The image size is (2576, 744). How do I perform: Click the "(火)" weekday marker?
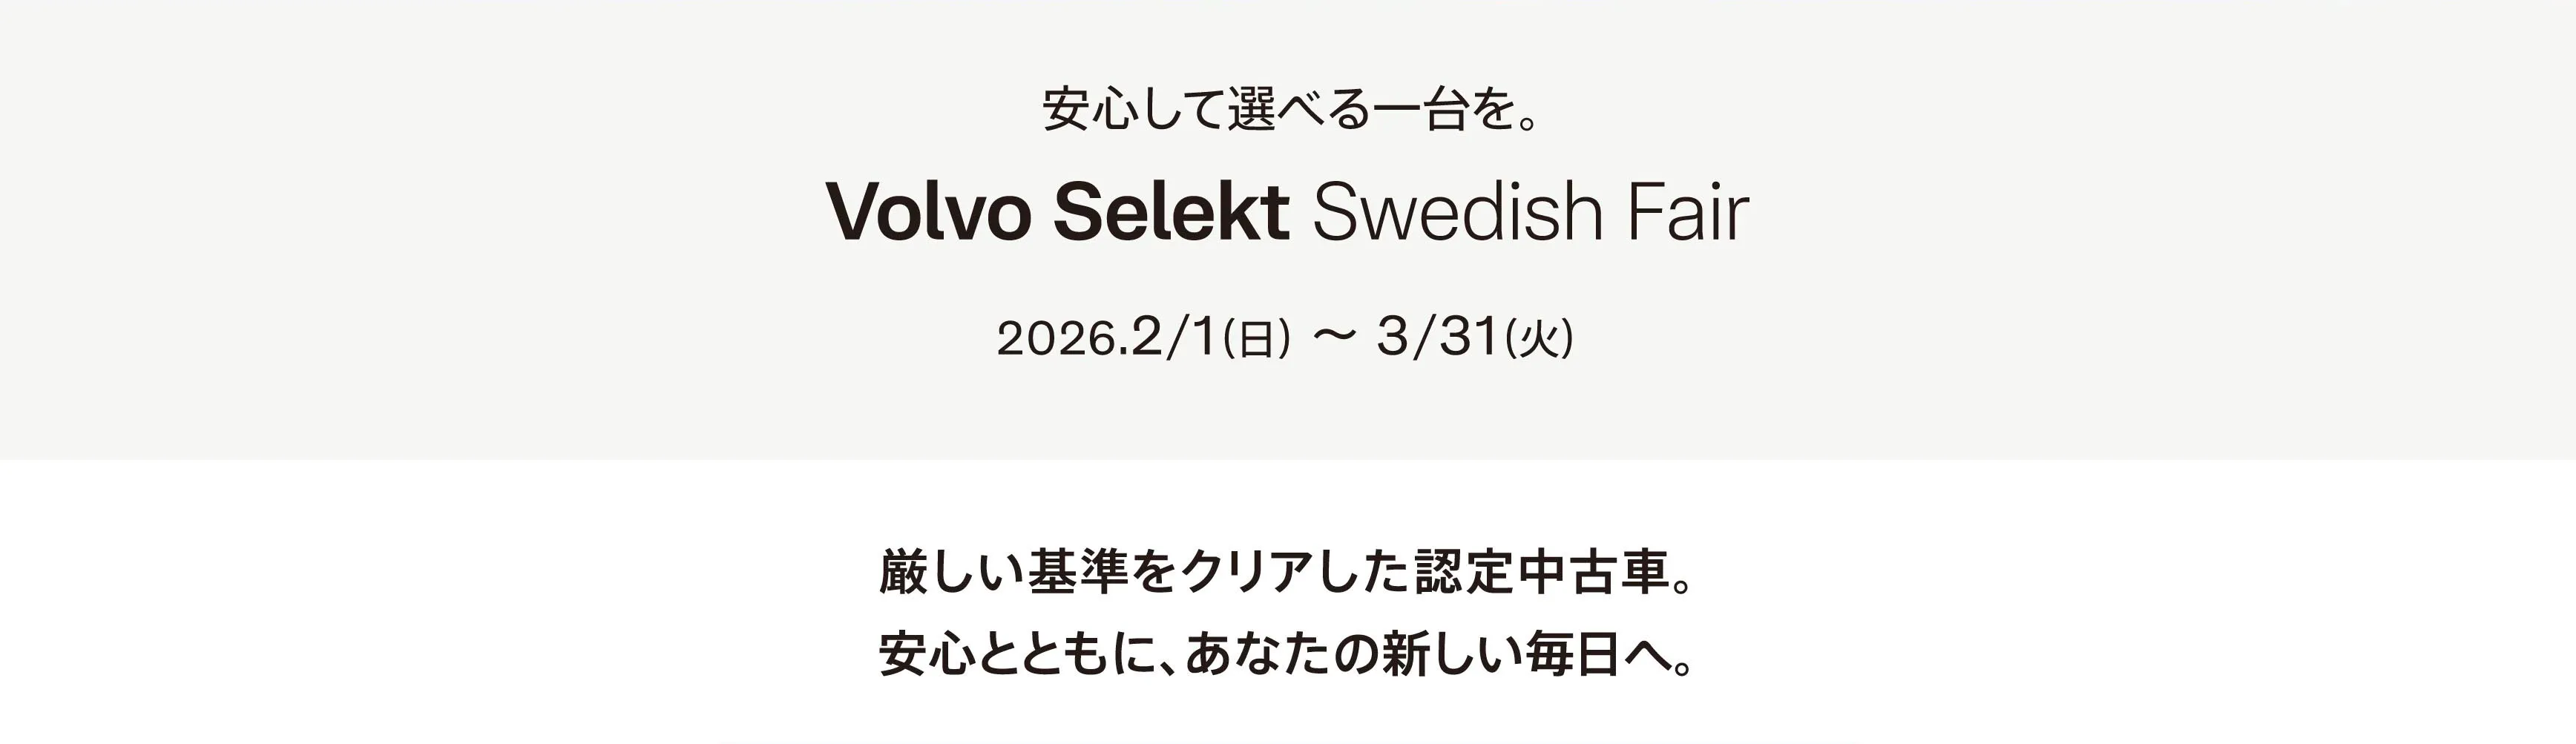click(1539, 340)
